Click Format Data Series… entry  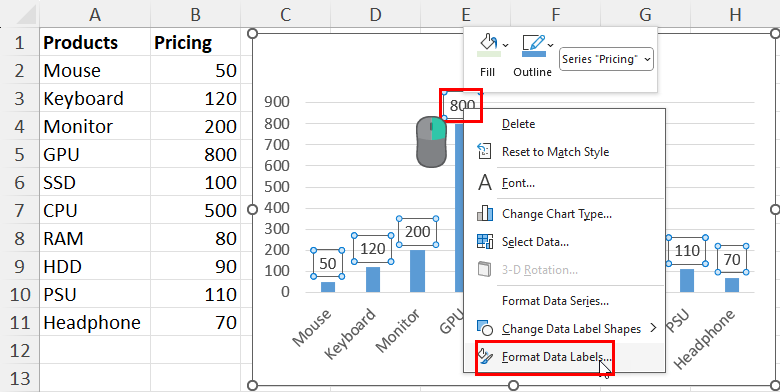click(x=555, y=301)
